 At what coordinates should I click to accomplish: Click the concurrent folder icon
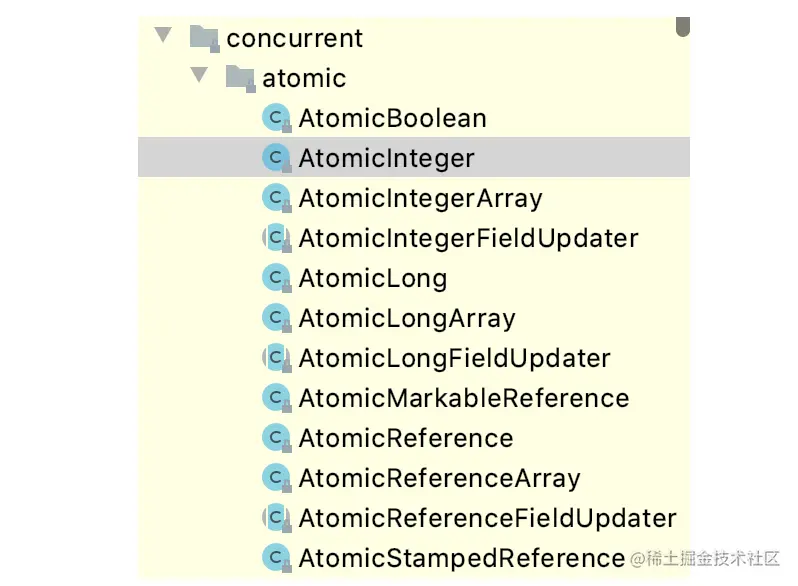click(x=205, y=38)
